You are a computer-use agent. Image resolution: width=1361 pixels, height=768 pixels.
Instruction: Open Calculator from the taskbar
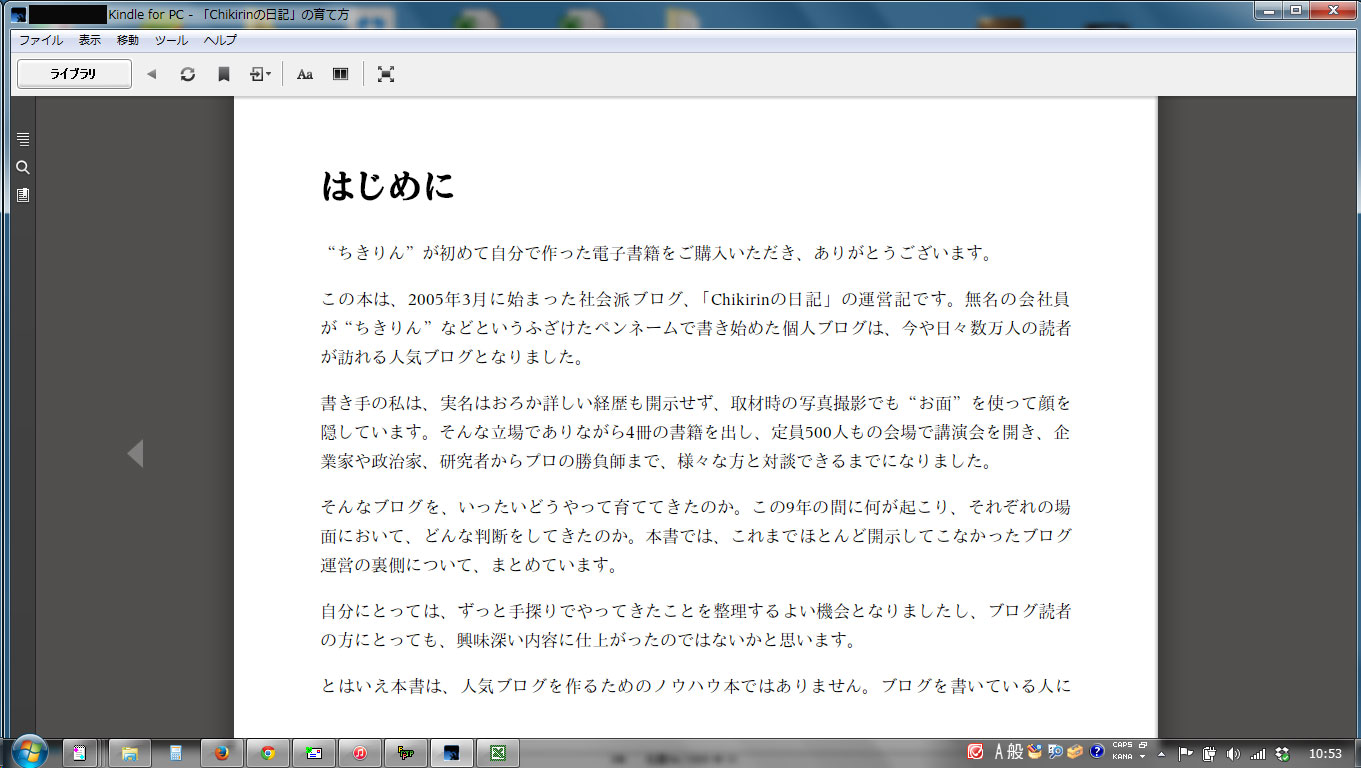176,753
